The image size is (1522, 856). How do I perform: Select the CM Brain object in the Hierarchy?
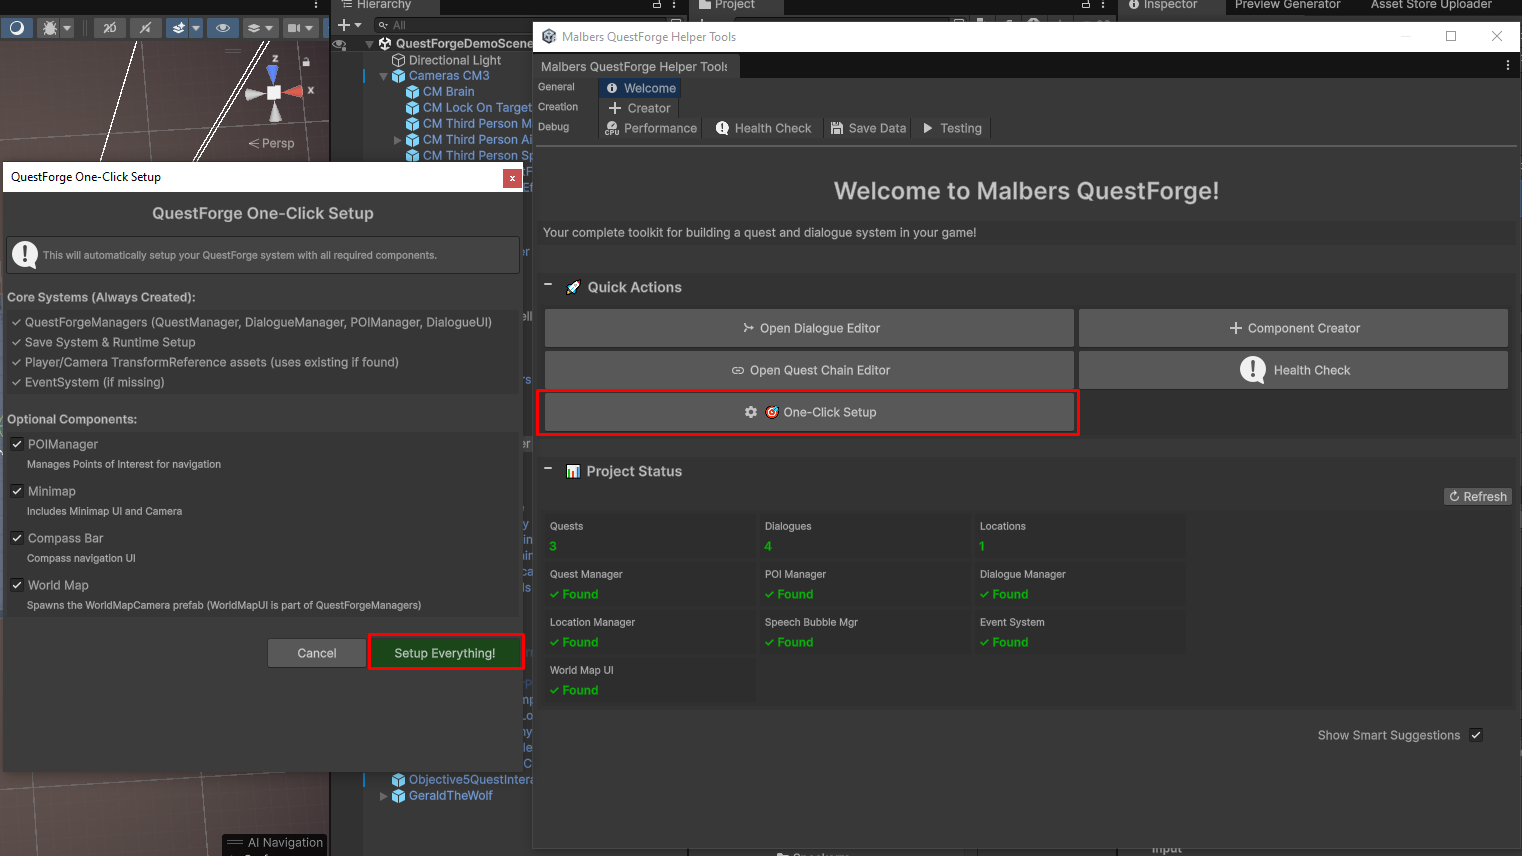pos(448,92)
